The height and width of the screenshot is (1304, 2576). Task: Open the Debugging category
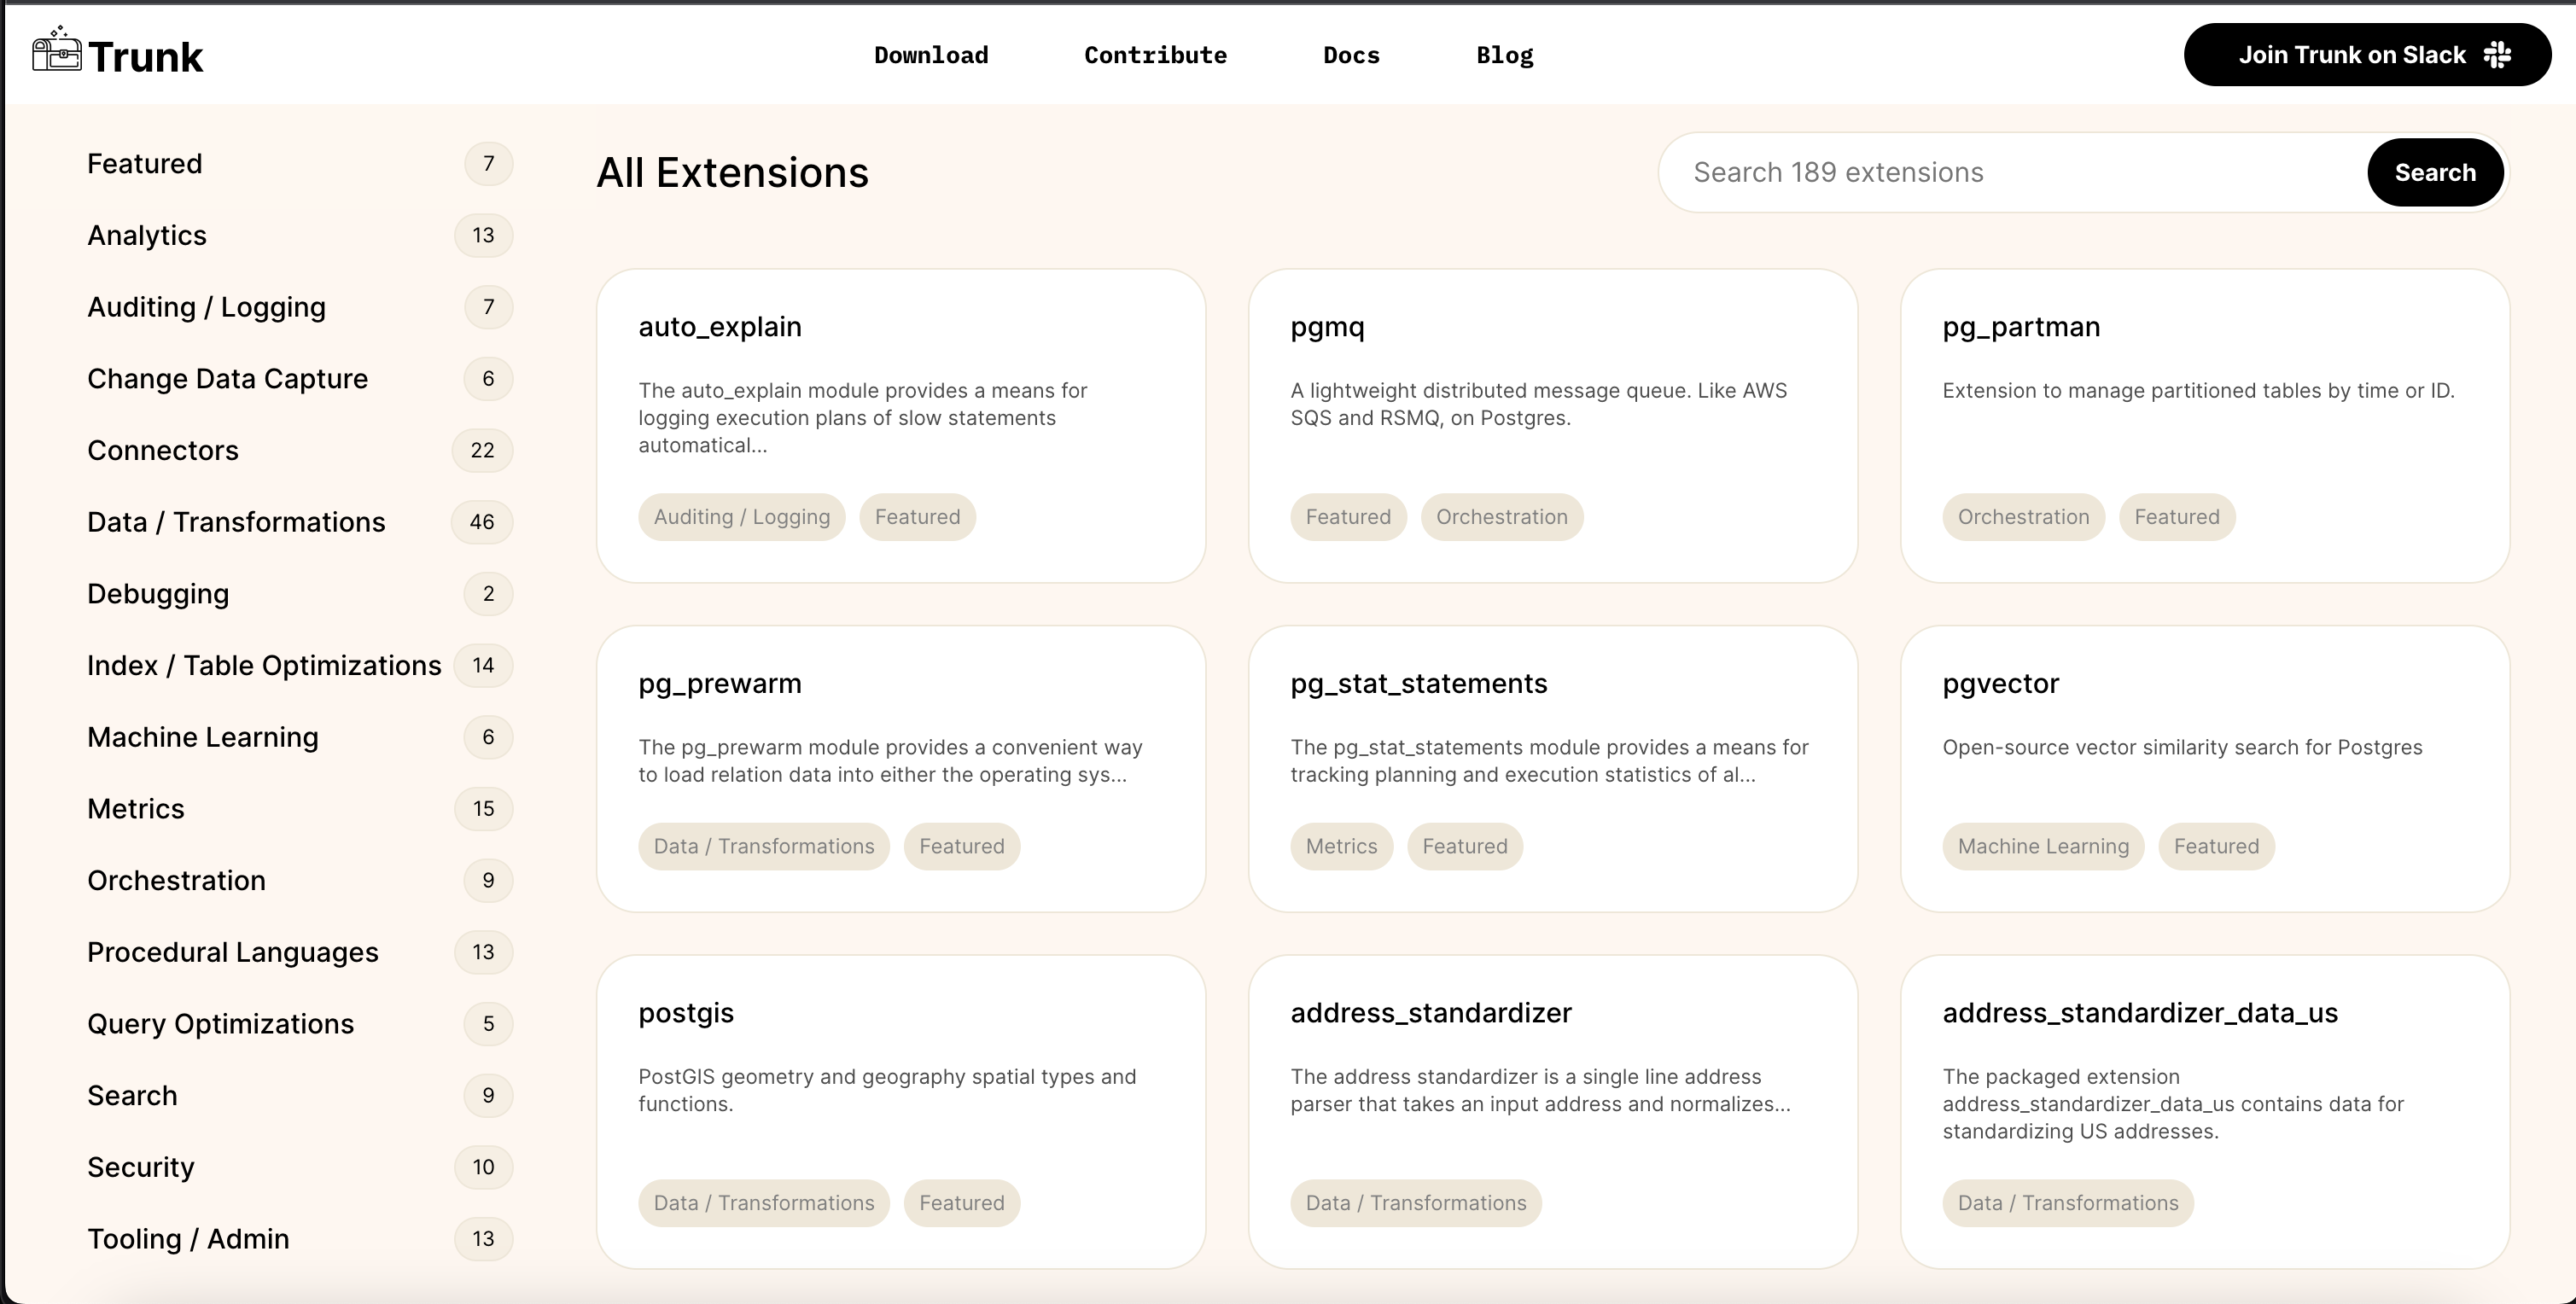click(300, 594)
